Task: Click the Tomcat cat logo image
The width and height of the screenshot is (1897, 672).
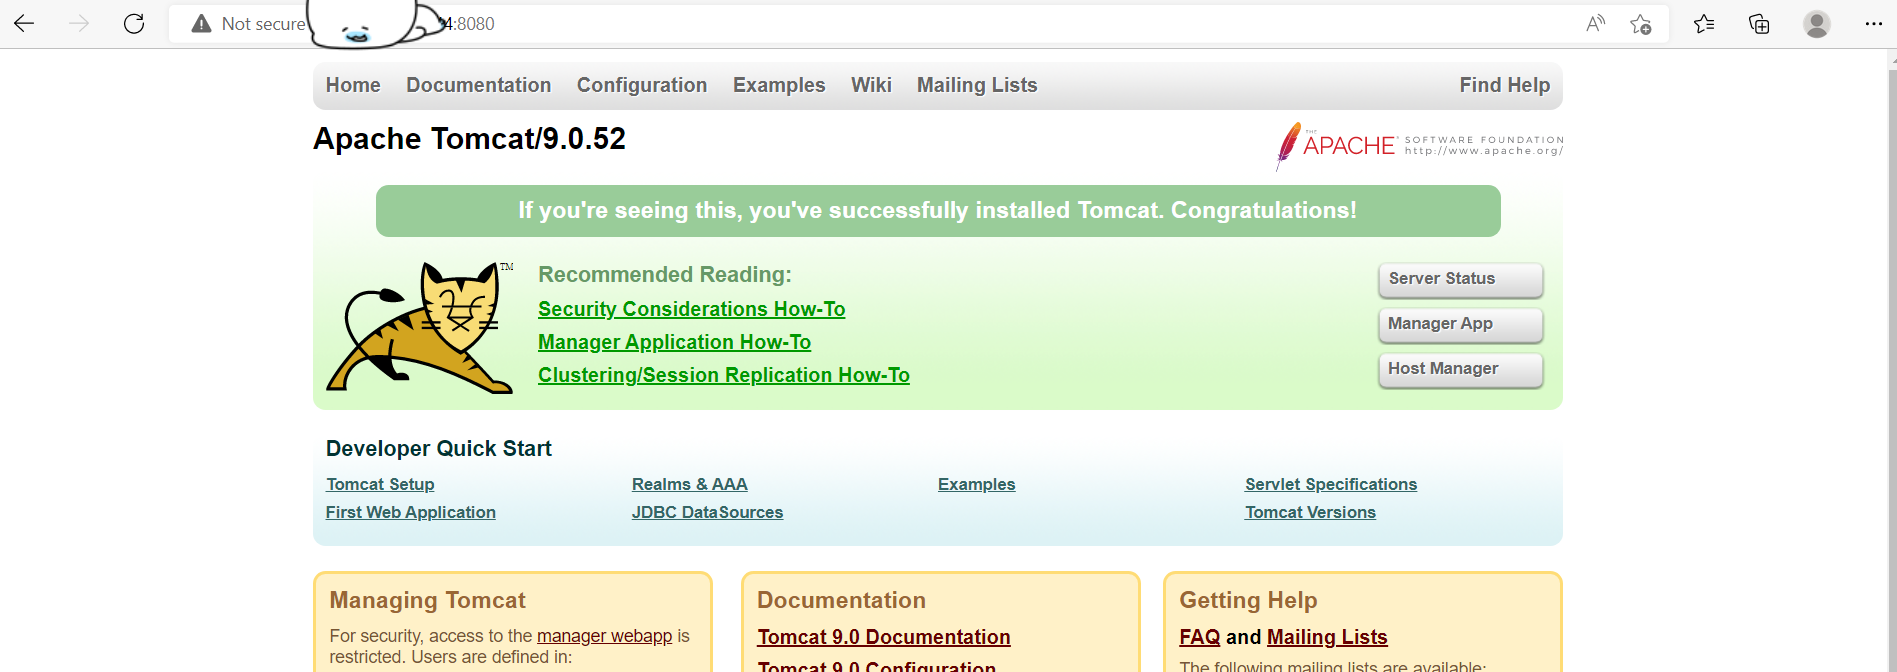Action: pyautogui.click(x=420, y=327)
